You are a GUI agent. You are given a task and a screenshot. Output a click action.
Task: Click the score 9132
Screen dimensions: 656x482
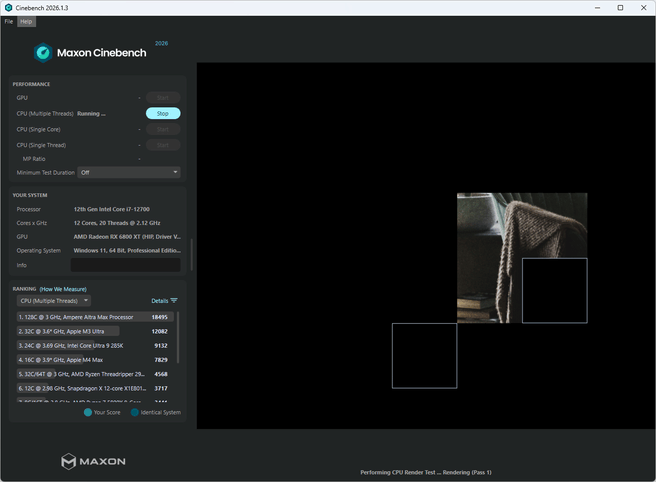click(x=161, y=346)
